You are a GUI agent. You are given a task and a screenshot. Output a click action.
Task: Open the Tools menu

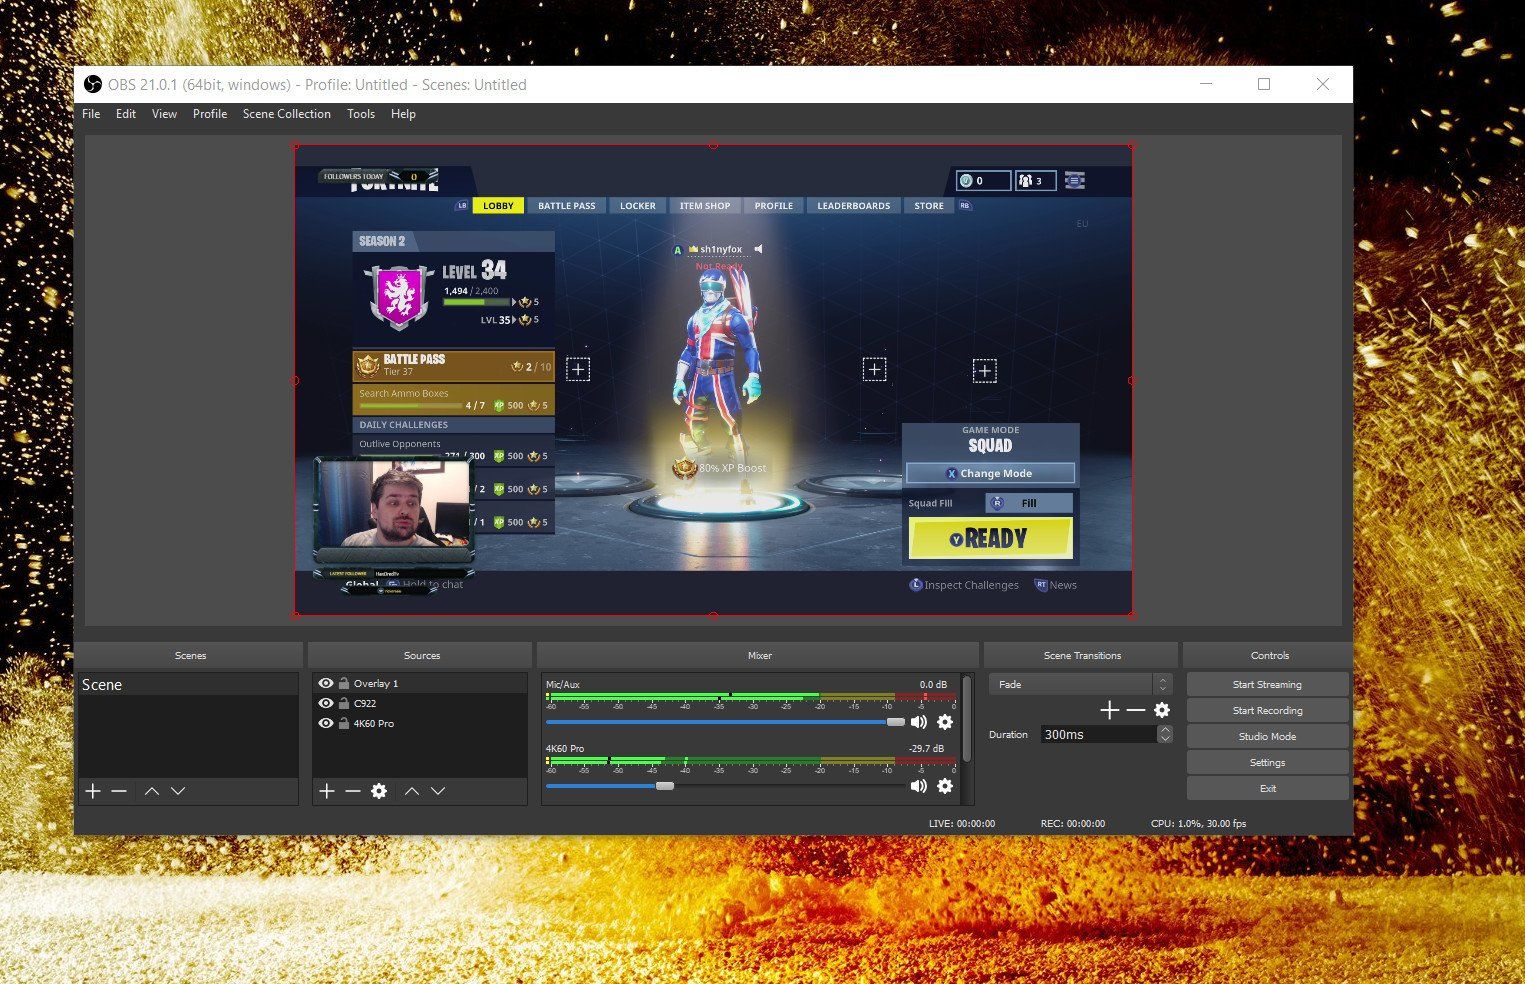361,114
